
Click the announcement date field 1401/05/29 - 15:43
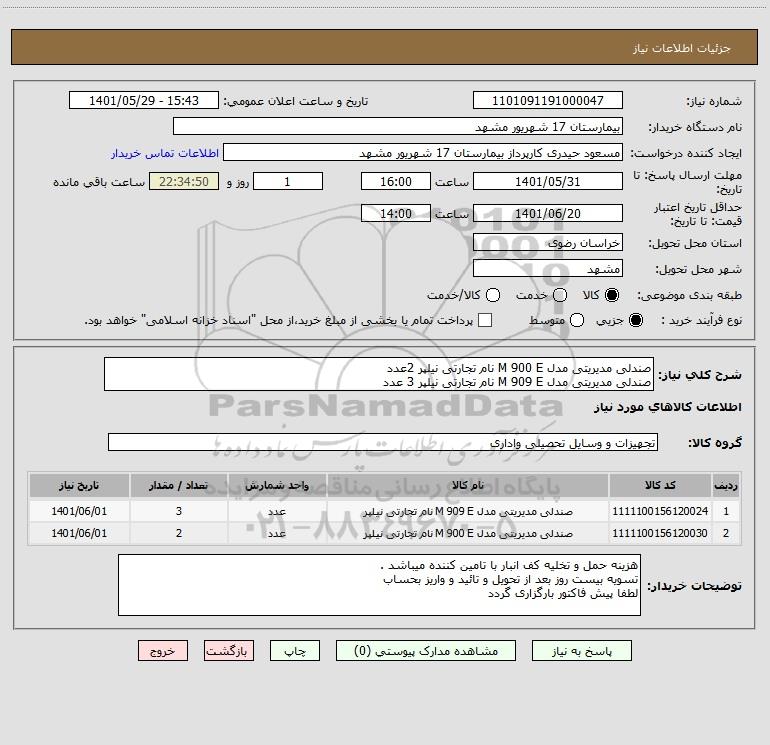click(x=144, y=100)
